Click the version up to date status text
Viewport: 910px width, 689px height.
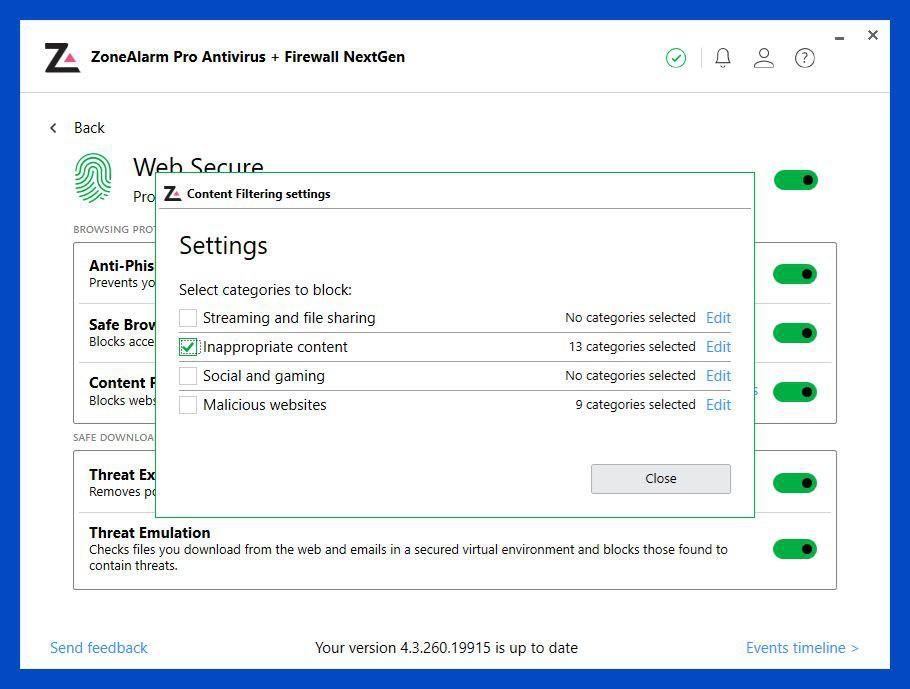pyautogui.click(x=446, y=648)
